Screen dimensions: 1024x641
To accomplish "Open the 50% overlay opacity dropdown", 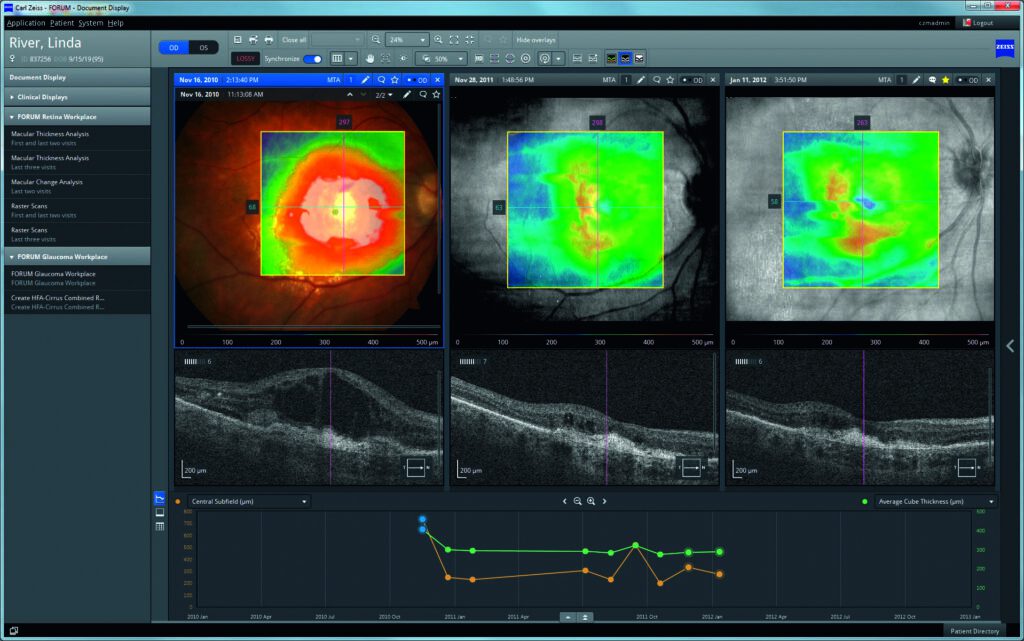I will coord(443,59).
